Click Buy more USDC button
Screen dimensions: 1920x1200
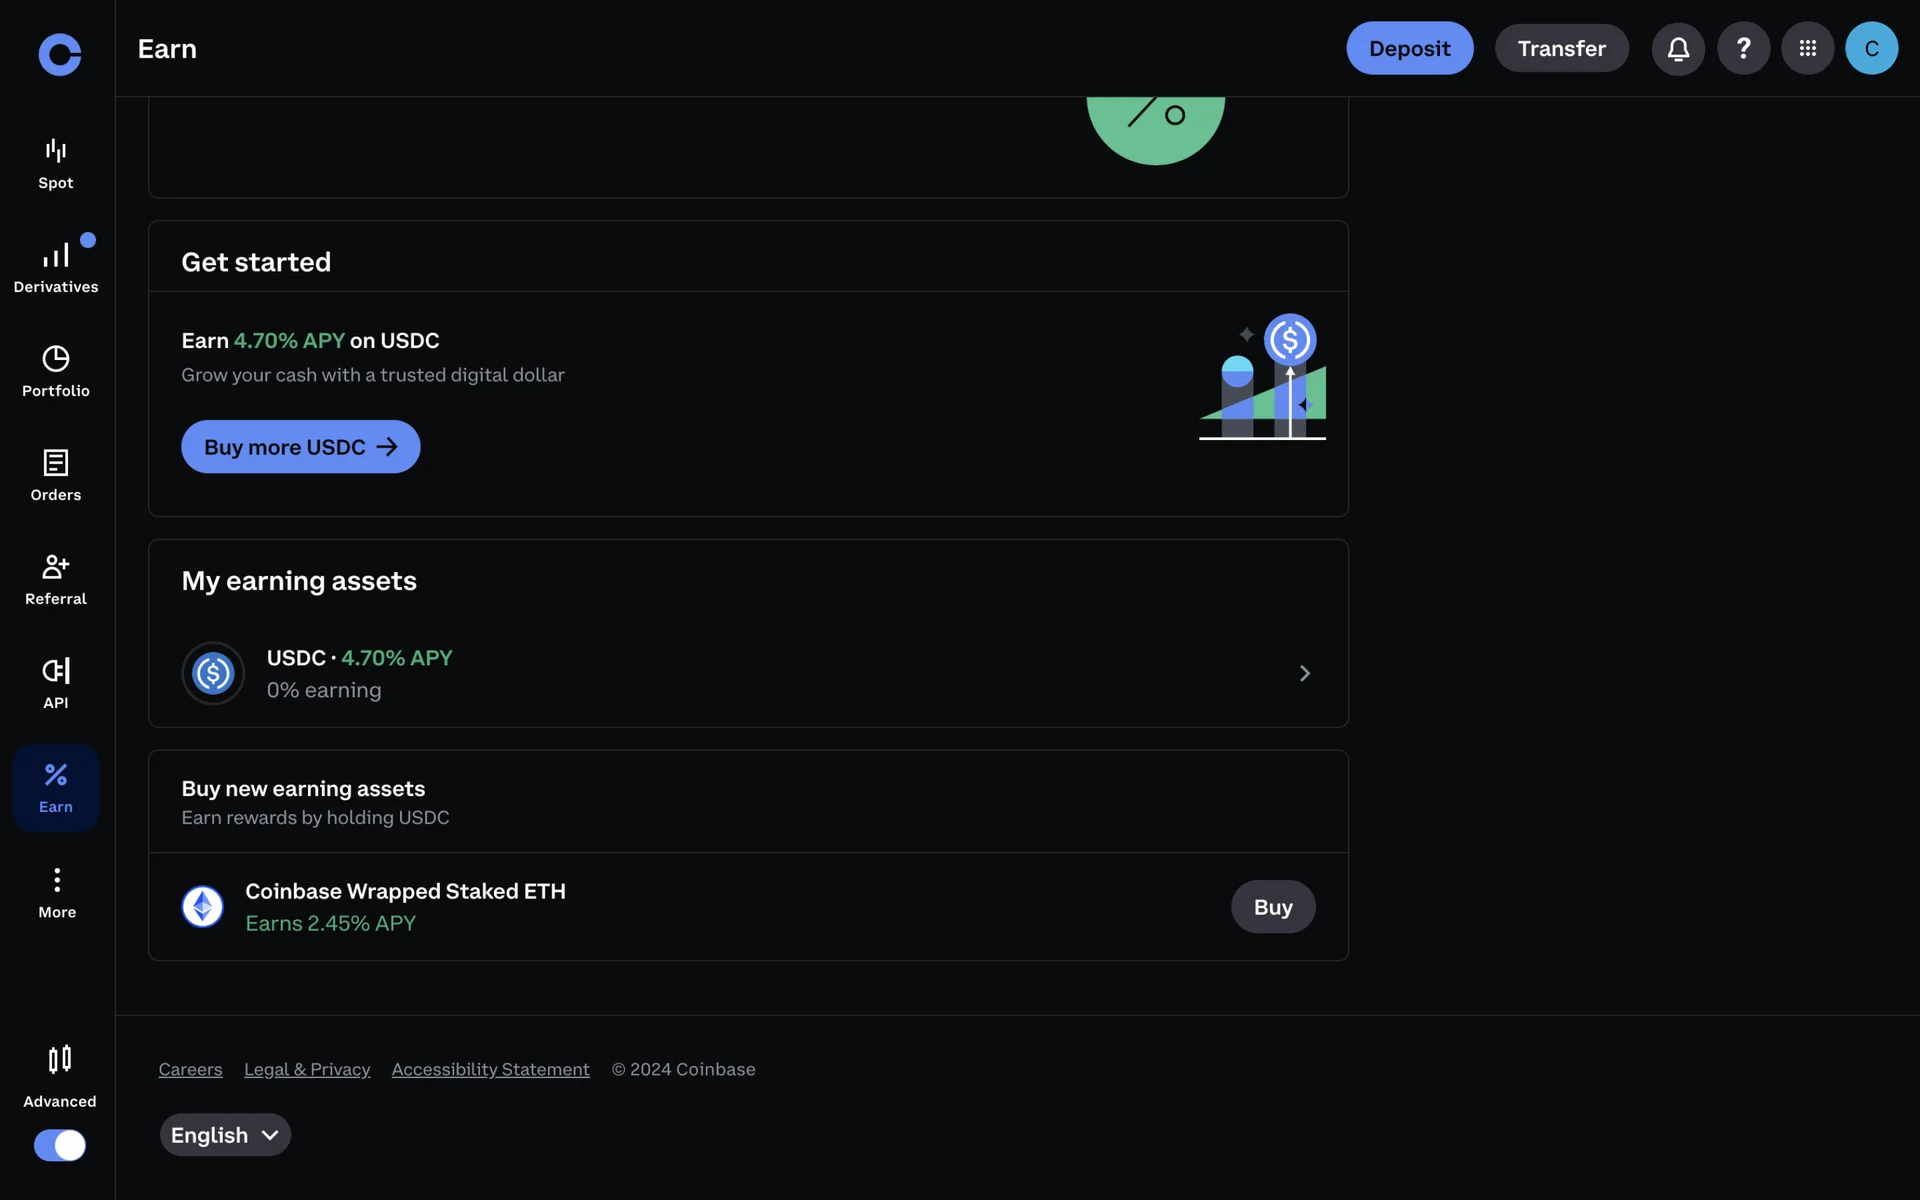click(x=300, y=447)
